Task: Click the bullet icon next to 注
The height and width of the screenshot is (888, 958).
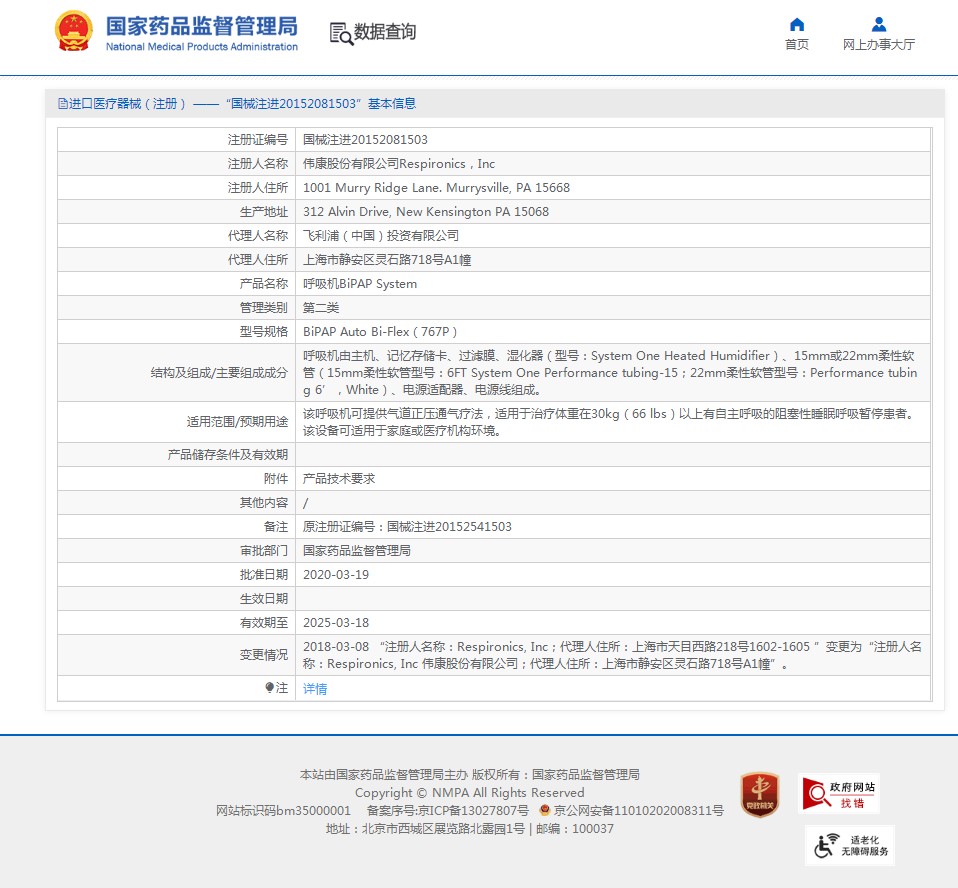Action: point(269,688)
